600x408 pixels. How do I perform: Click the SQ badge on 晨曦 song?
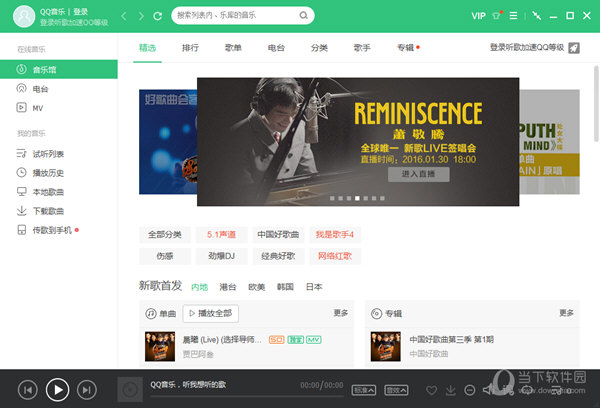(277, 340)
